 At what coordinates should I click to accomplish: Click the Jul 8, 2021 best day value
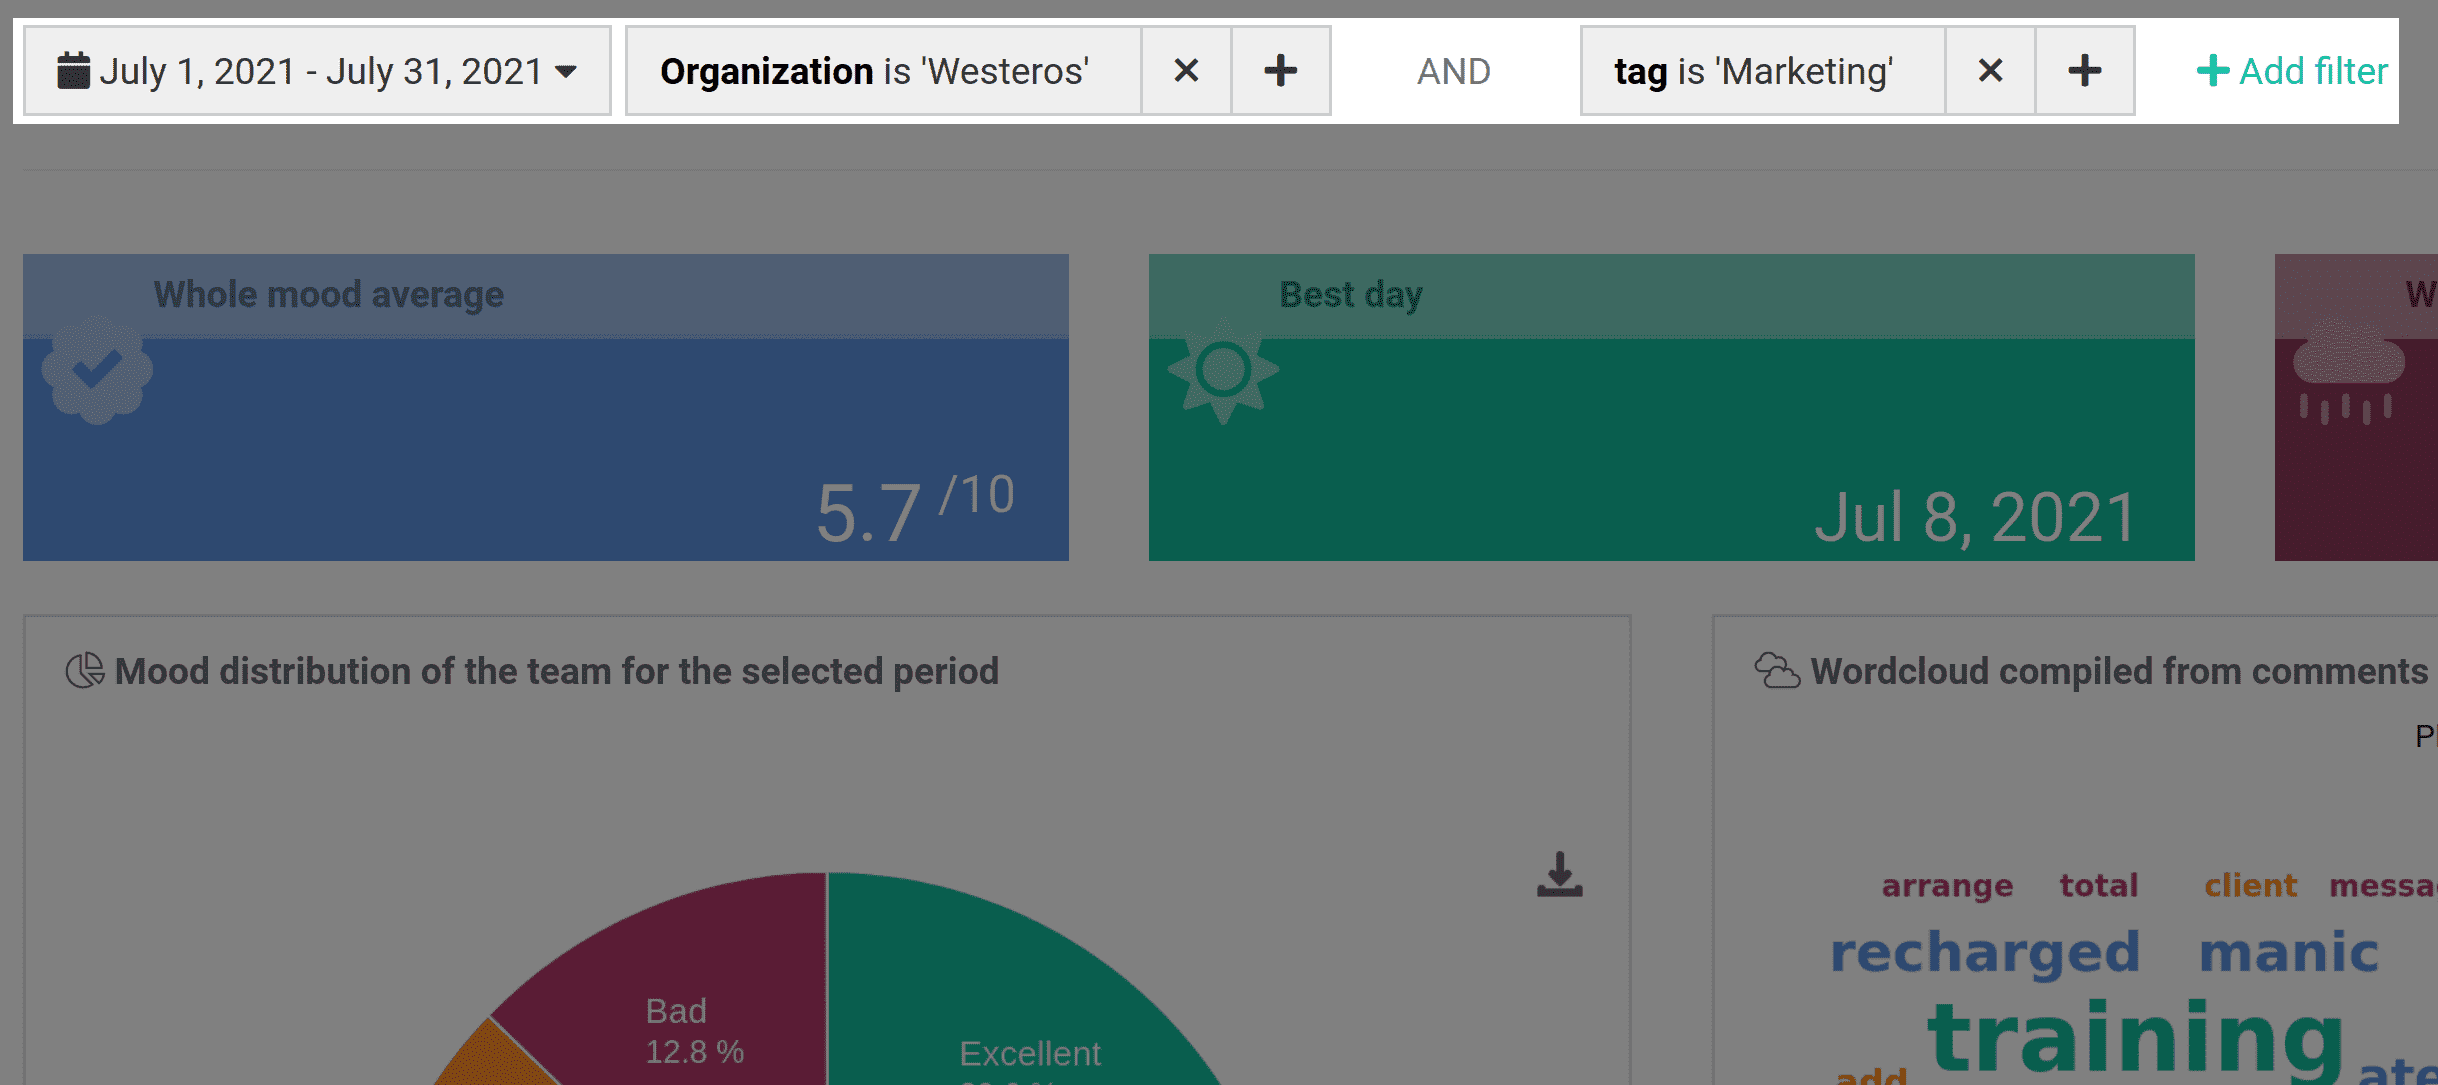click(1976, 518)
